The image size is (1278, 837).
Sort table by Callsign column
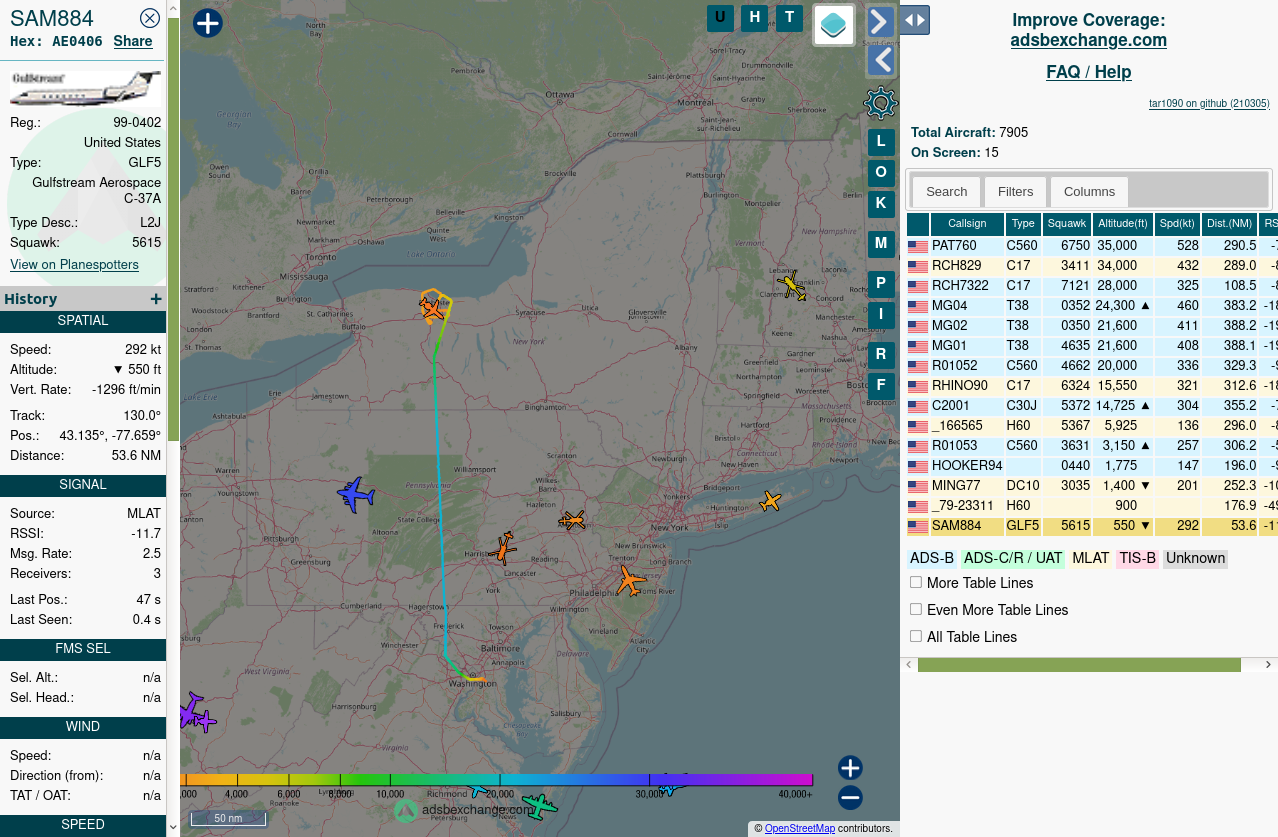coord(967,224)
